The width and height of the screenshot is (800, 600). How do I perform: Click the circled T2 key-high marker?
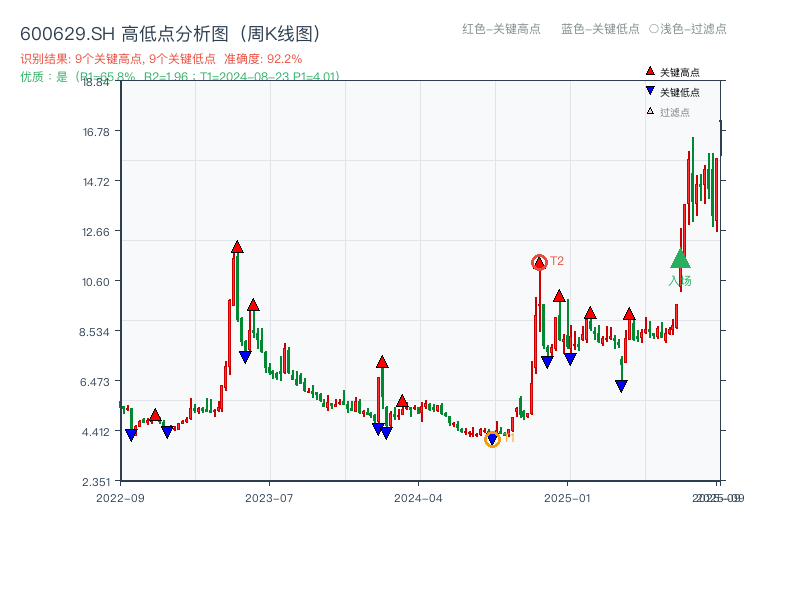[539, 261]
